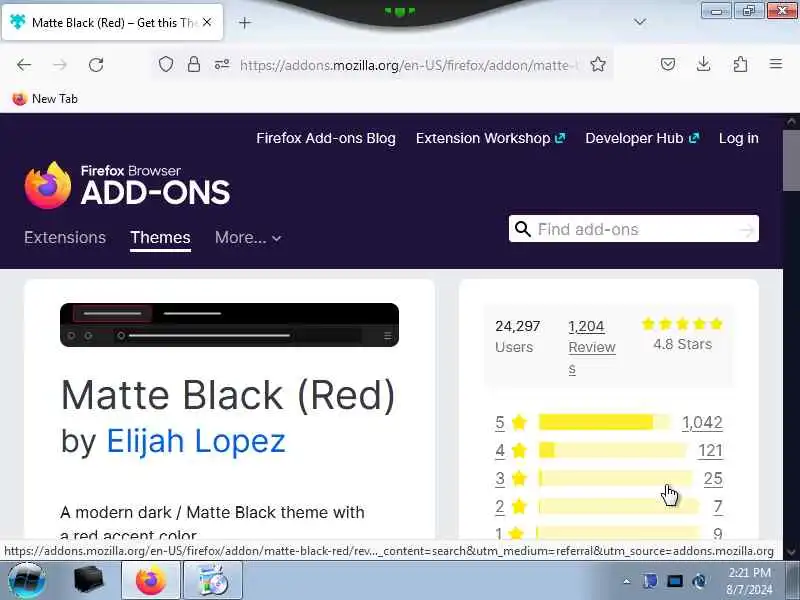Click the 5-star rating bar

[605, 422]
